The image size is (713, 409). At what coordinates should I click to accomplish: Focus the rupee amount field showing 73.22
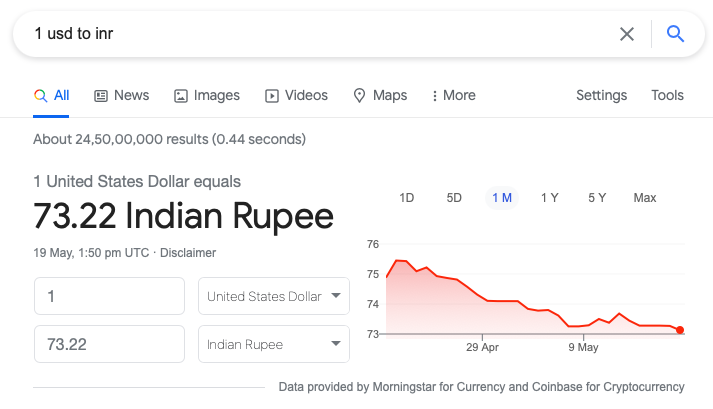coord(110,344)
